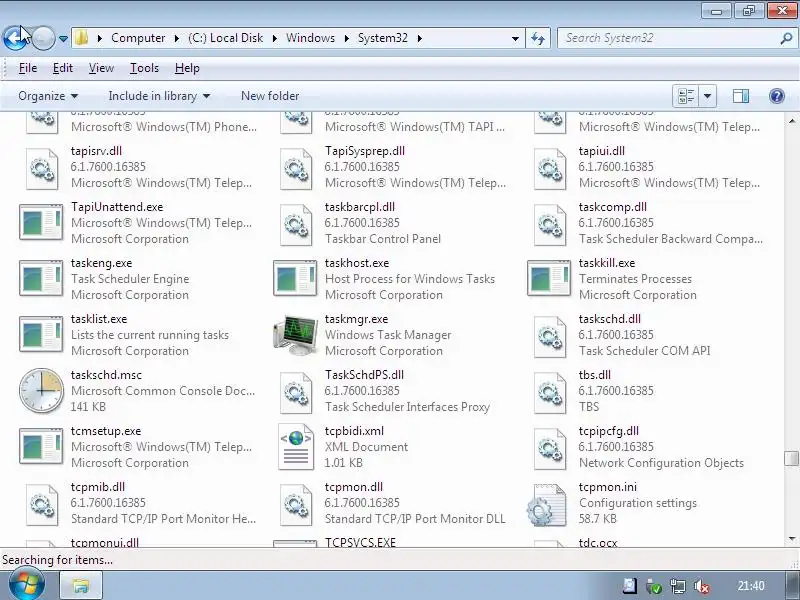Select the TapiUnattend.exe icon
Screen dimensions: 800x600
[41, 222]
